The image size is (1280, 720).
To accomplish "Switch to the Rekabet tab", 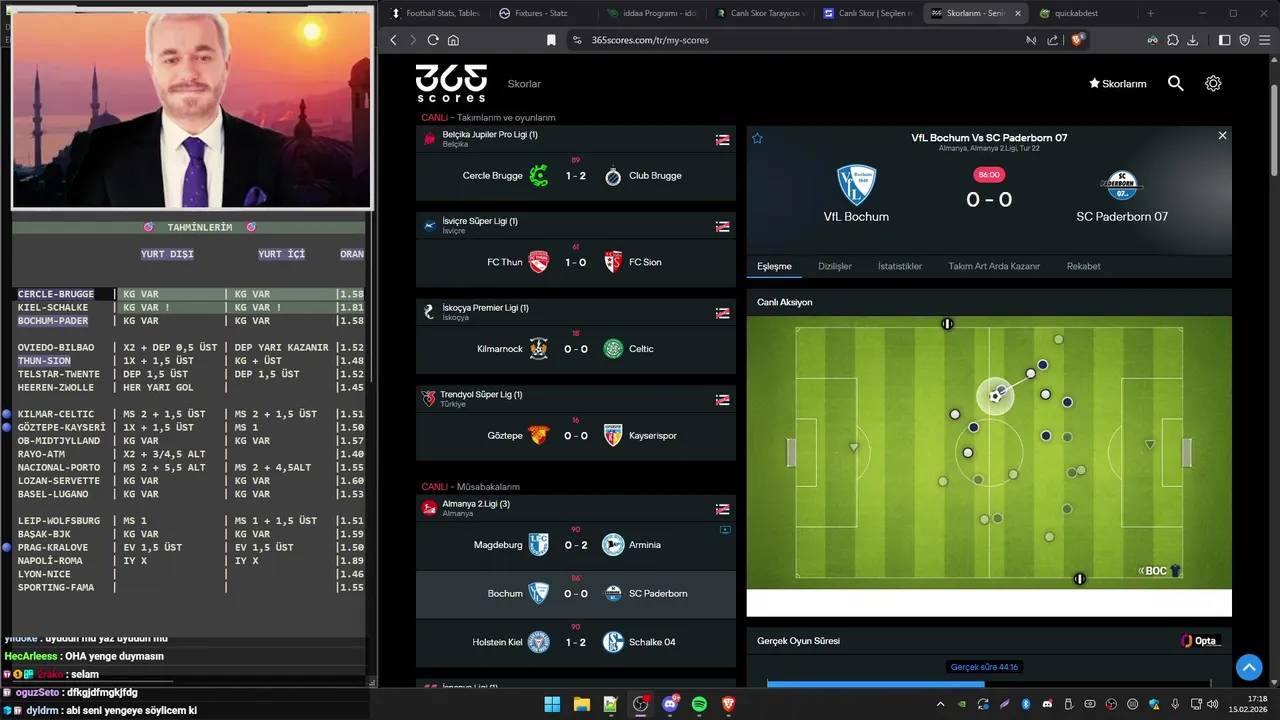I will [1083, 267].
